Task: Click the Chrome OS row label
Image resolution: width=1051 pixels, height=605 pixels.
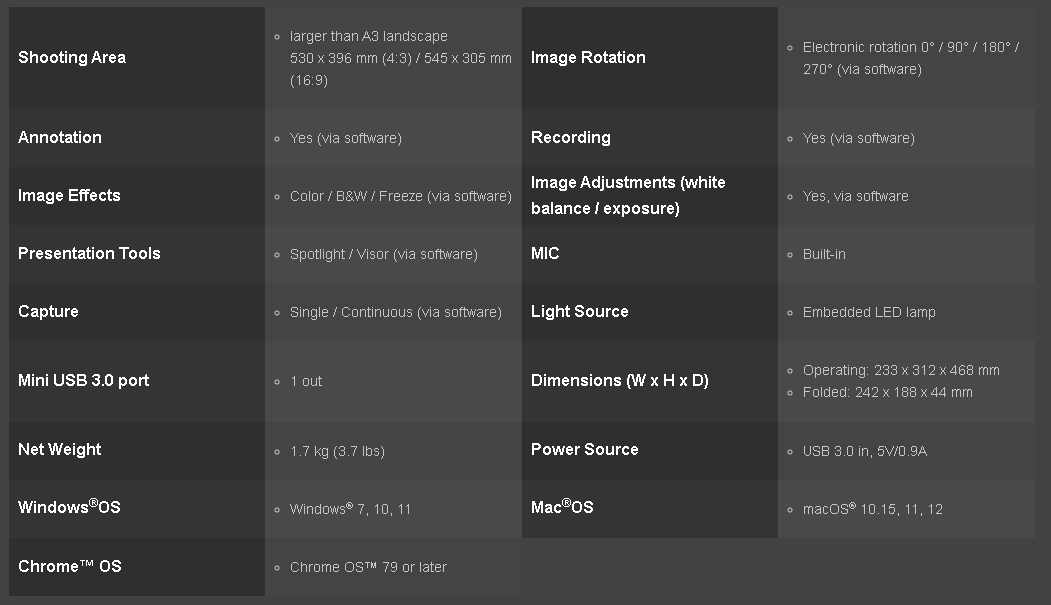Action: pos(70,567)
